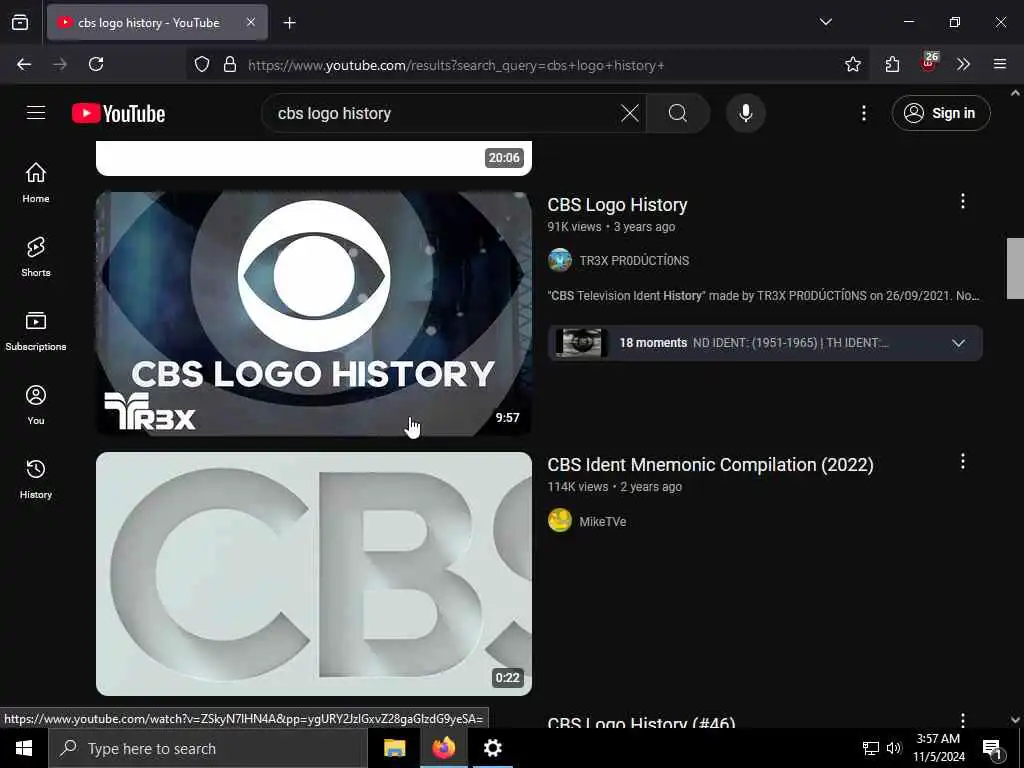Open options for CBS Logo History (#46)
This screenshot has height=768, width=1024.
point(963,720)
